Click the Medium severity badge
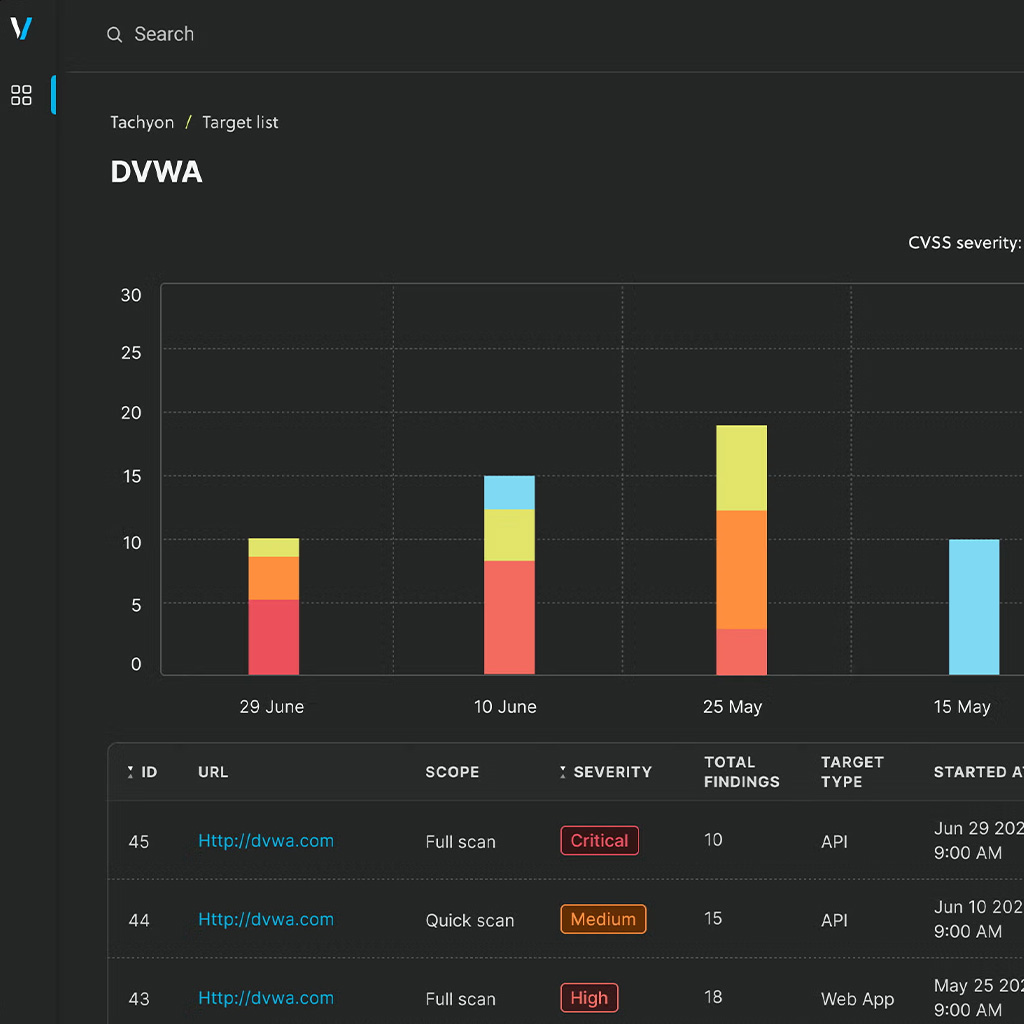The height and width of the screenshot is (1024, 1024). (x=603, y=920)
